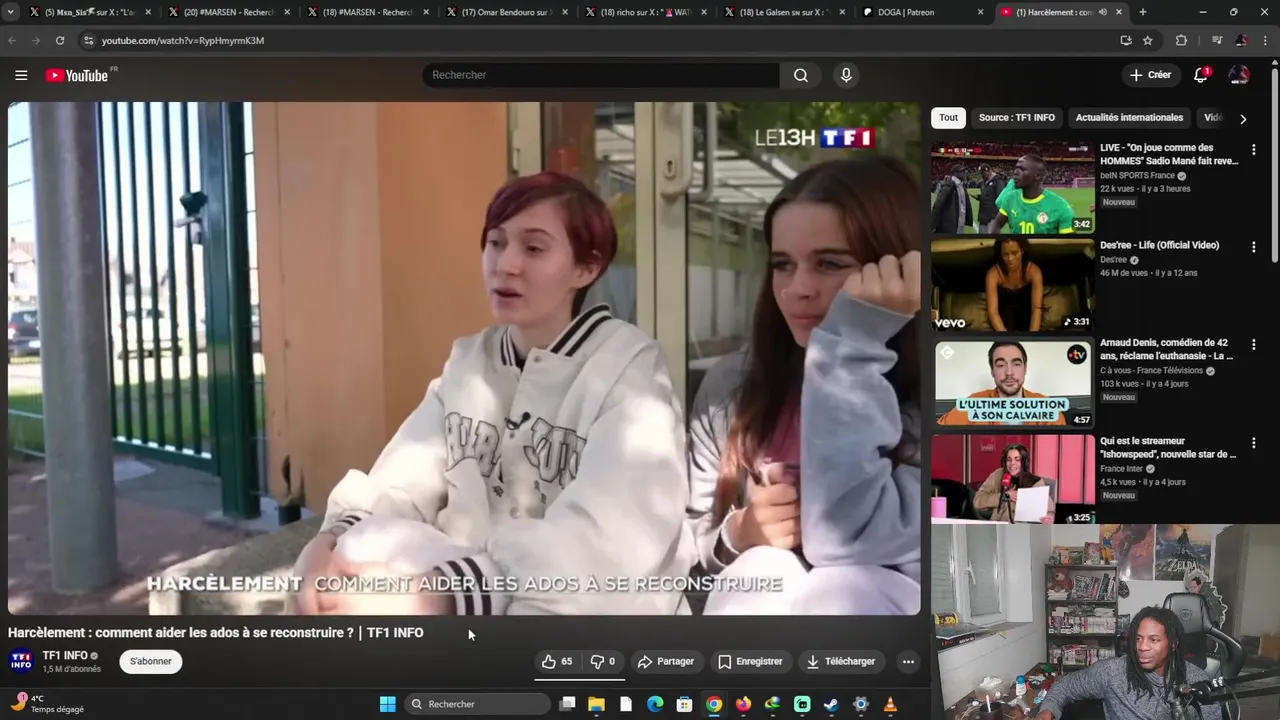Open the TF1 INFO channel avatar
The height and width of the screenshot is (720, 1280).
click(x=21, y=661)
